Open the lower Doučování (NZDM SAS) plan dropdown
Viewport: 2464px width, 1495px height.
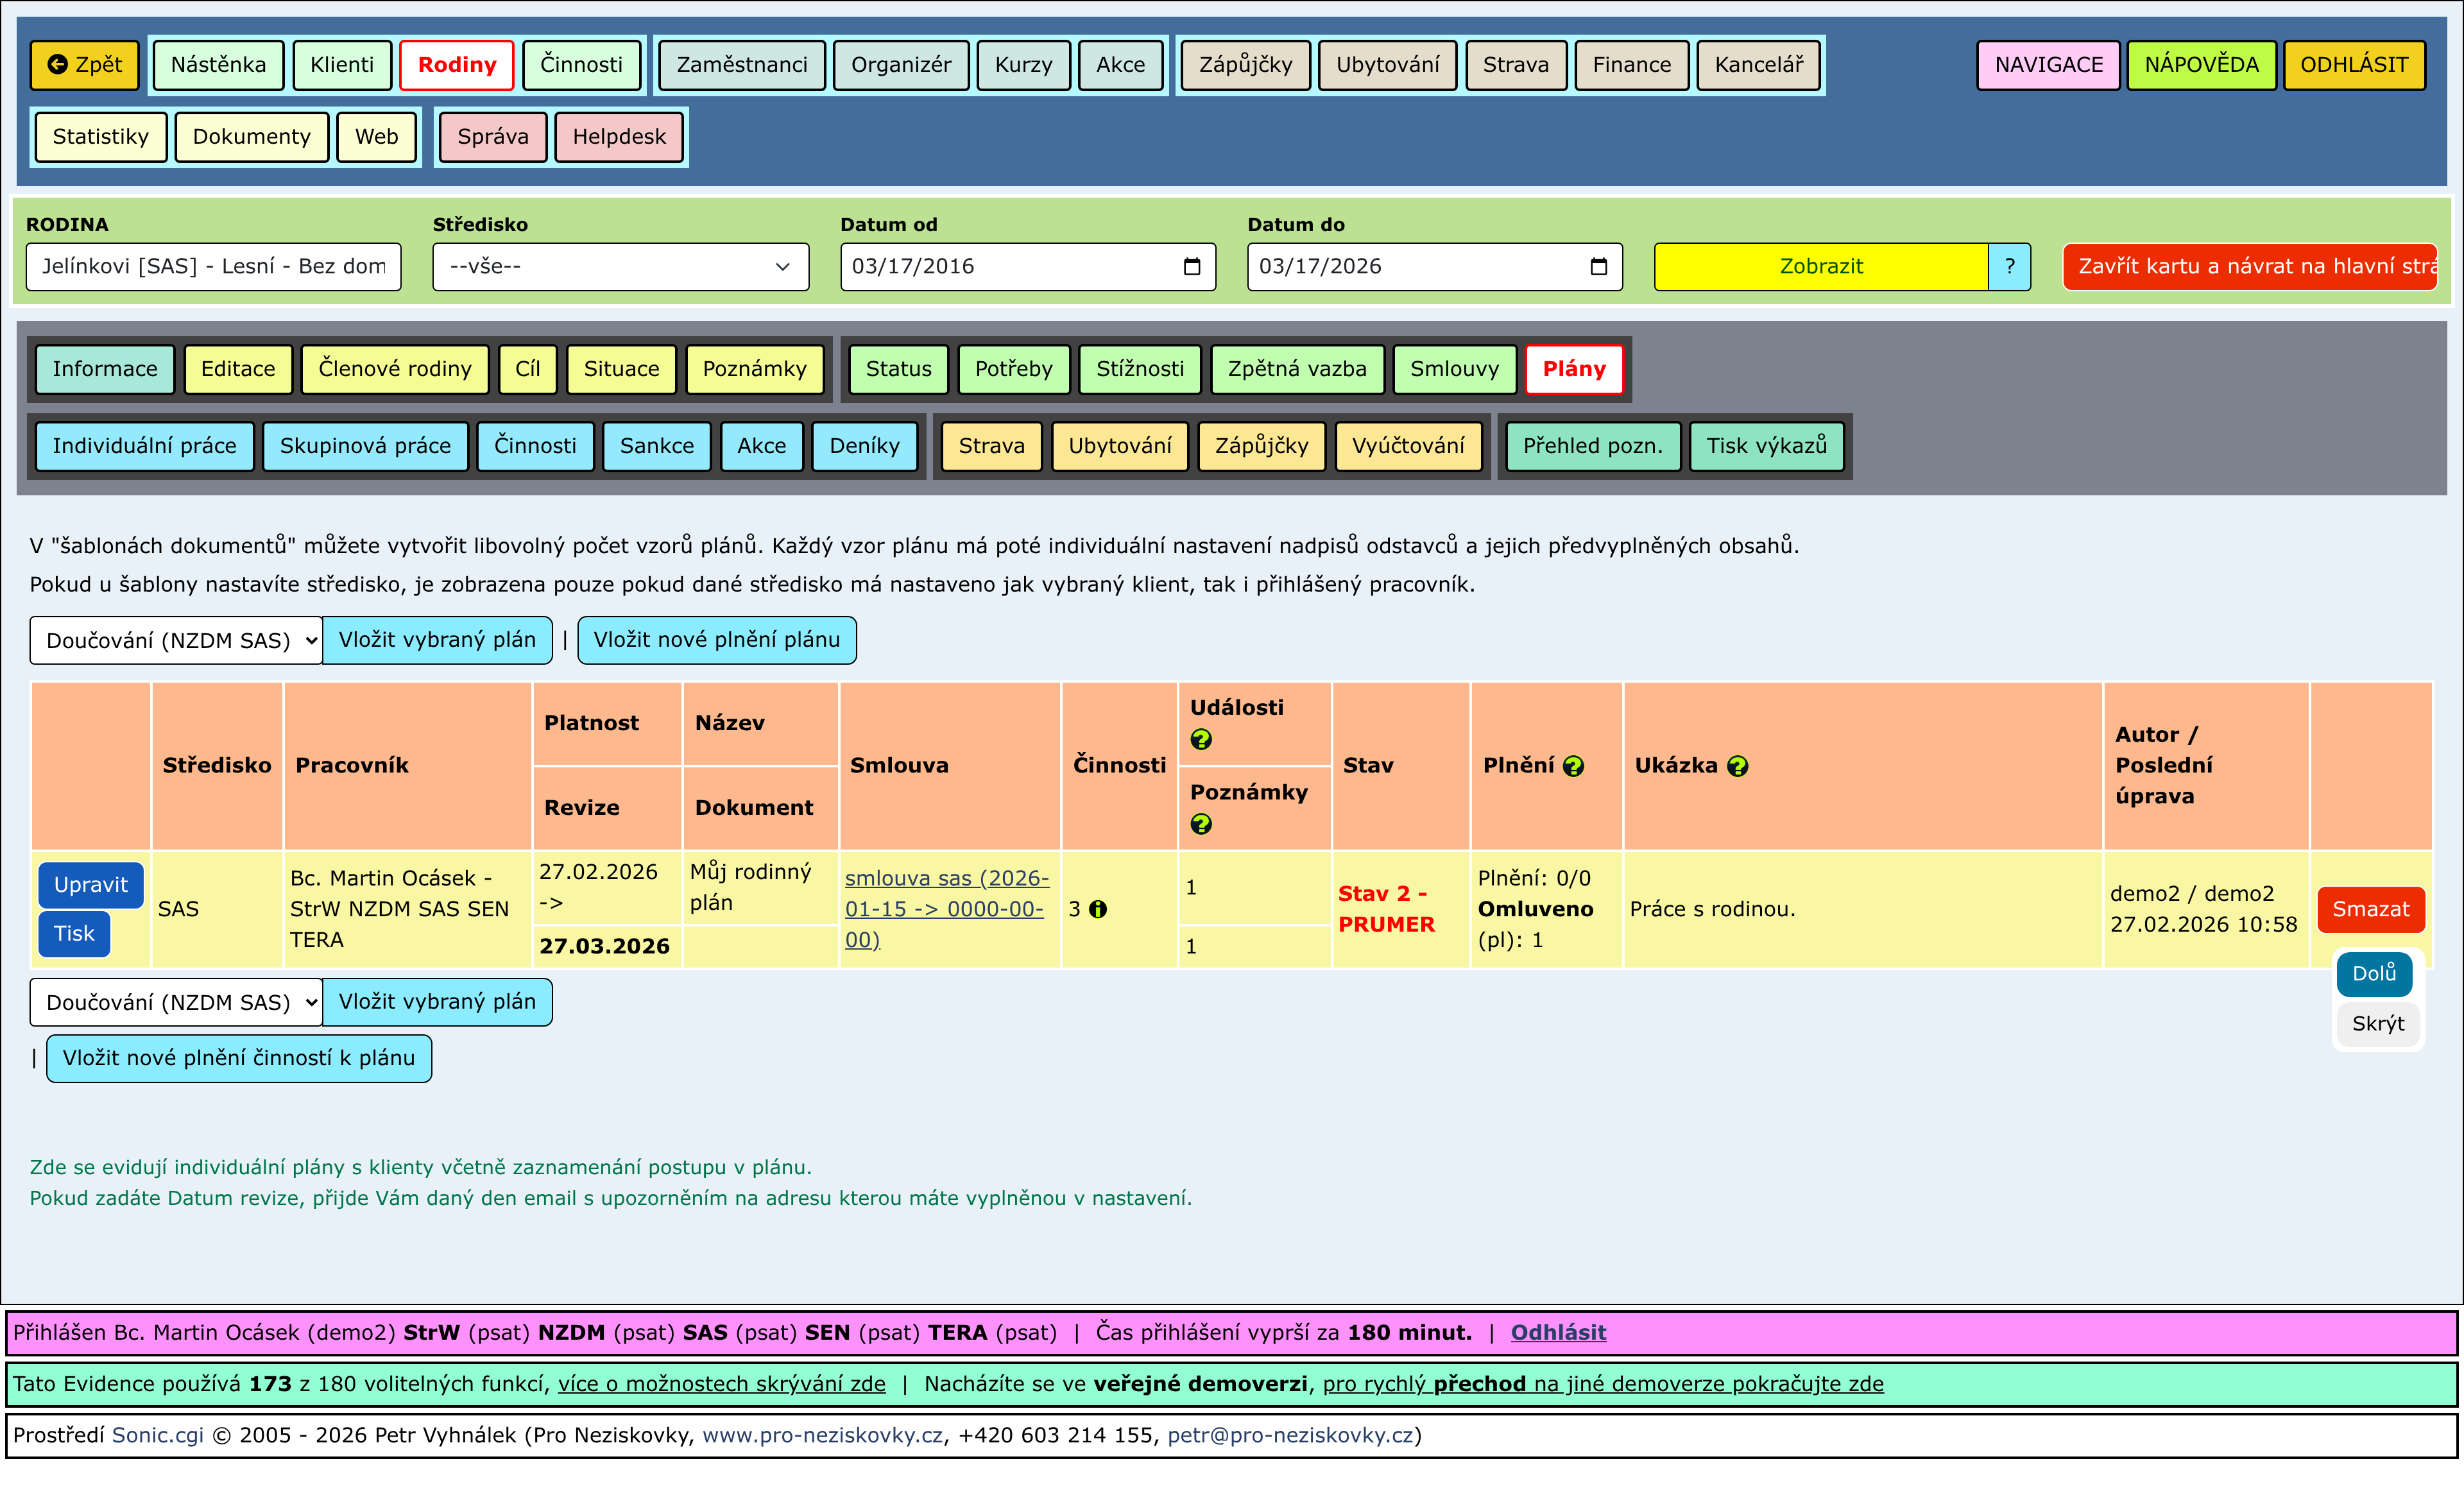point(176,1002)
